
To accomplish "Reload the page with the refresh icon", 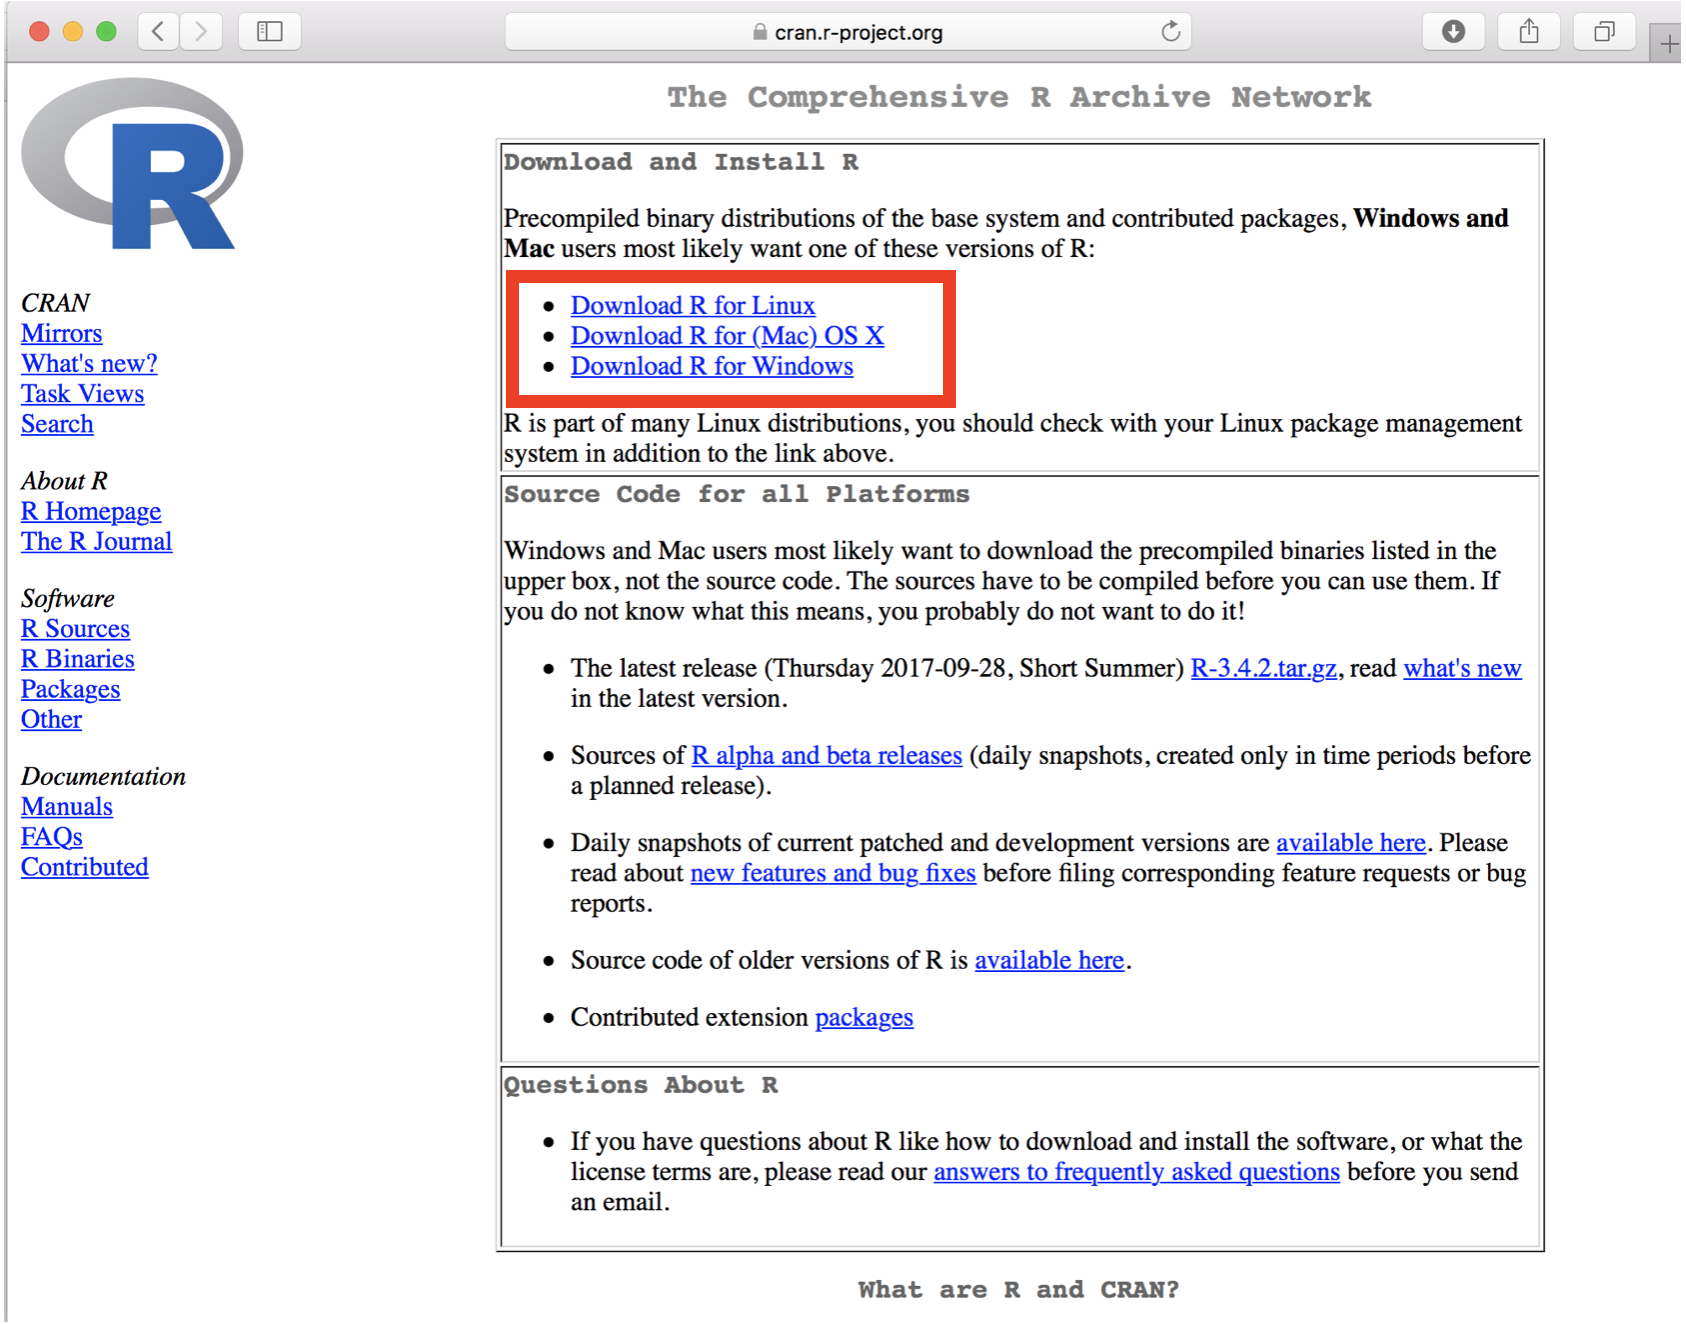I will pyautogui.click(x=1170, y=32).
